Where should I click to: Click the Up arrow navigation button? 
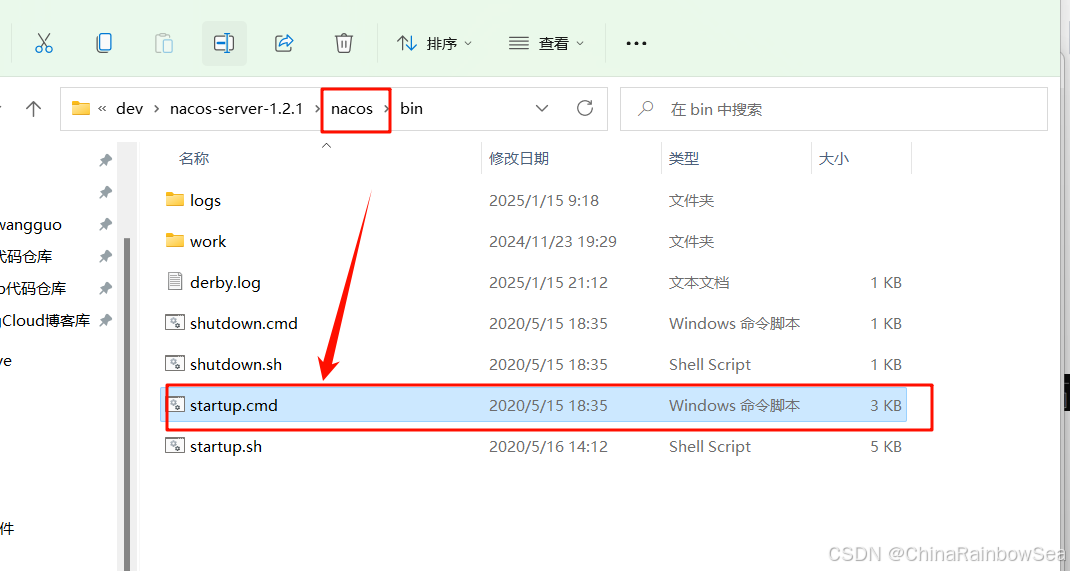pyautogui.click(x=33, y=108)
